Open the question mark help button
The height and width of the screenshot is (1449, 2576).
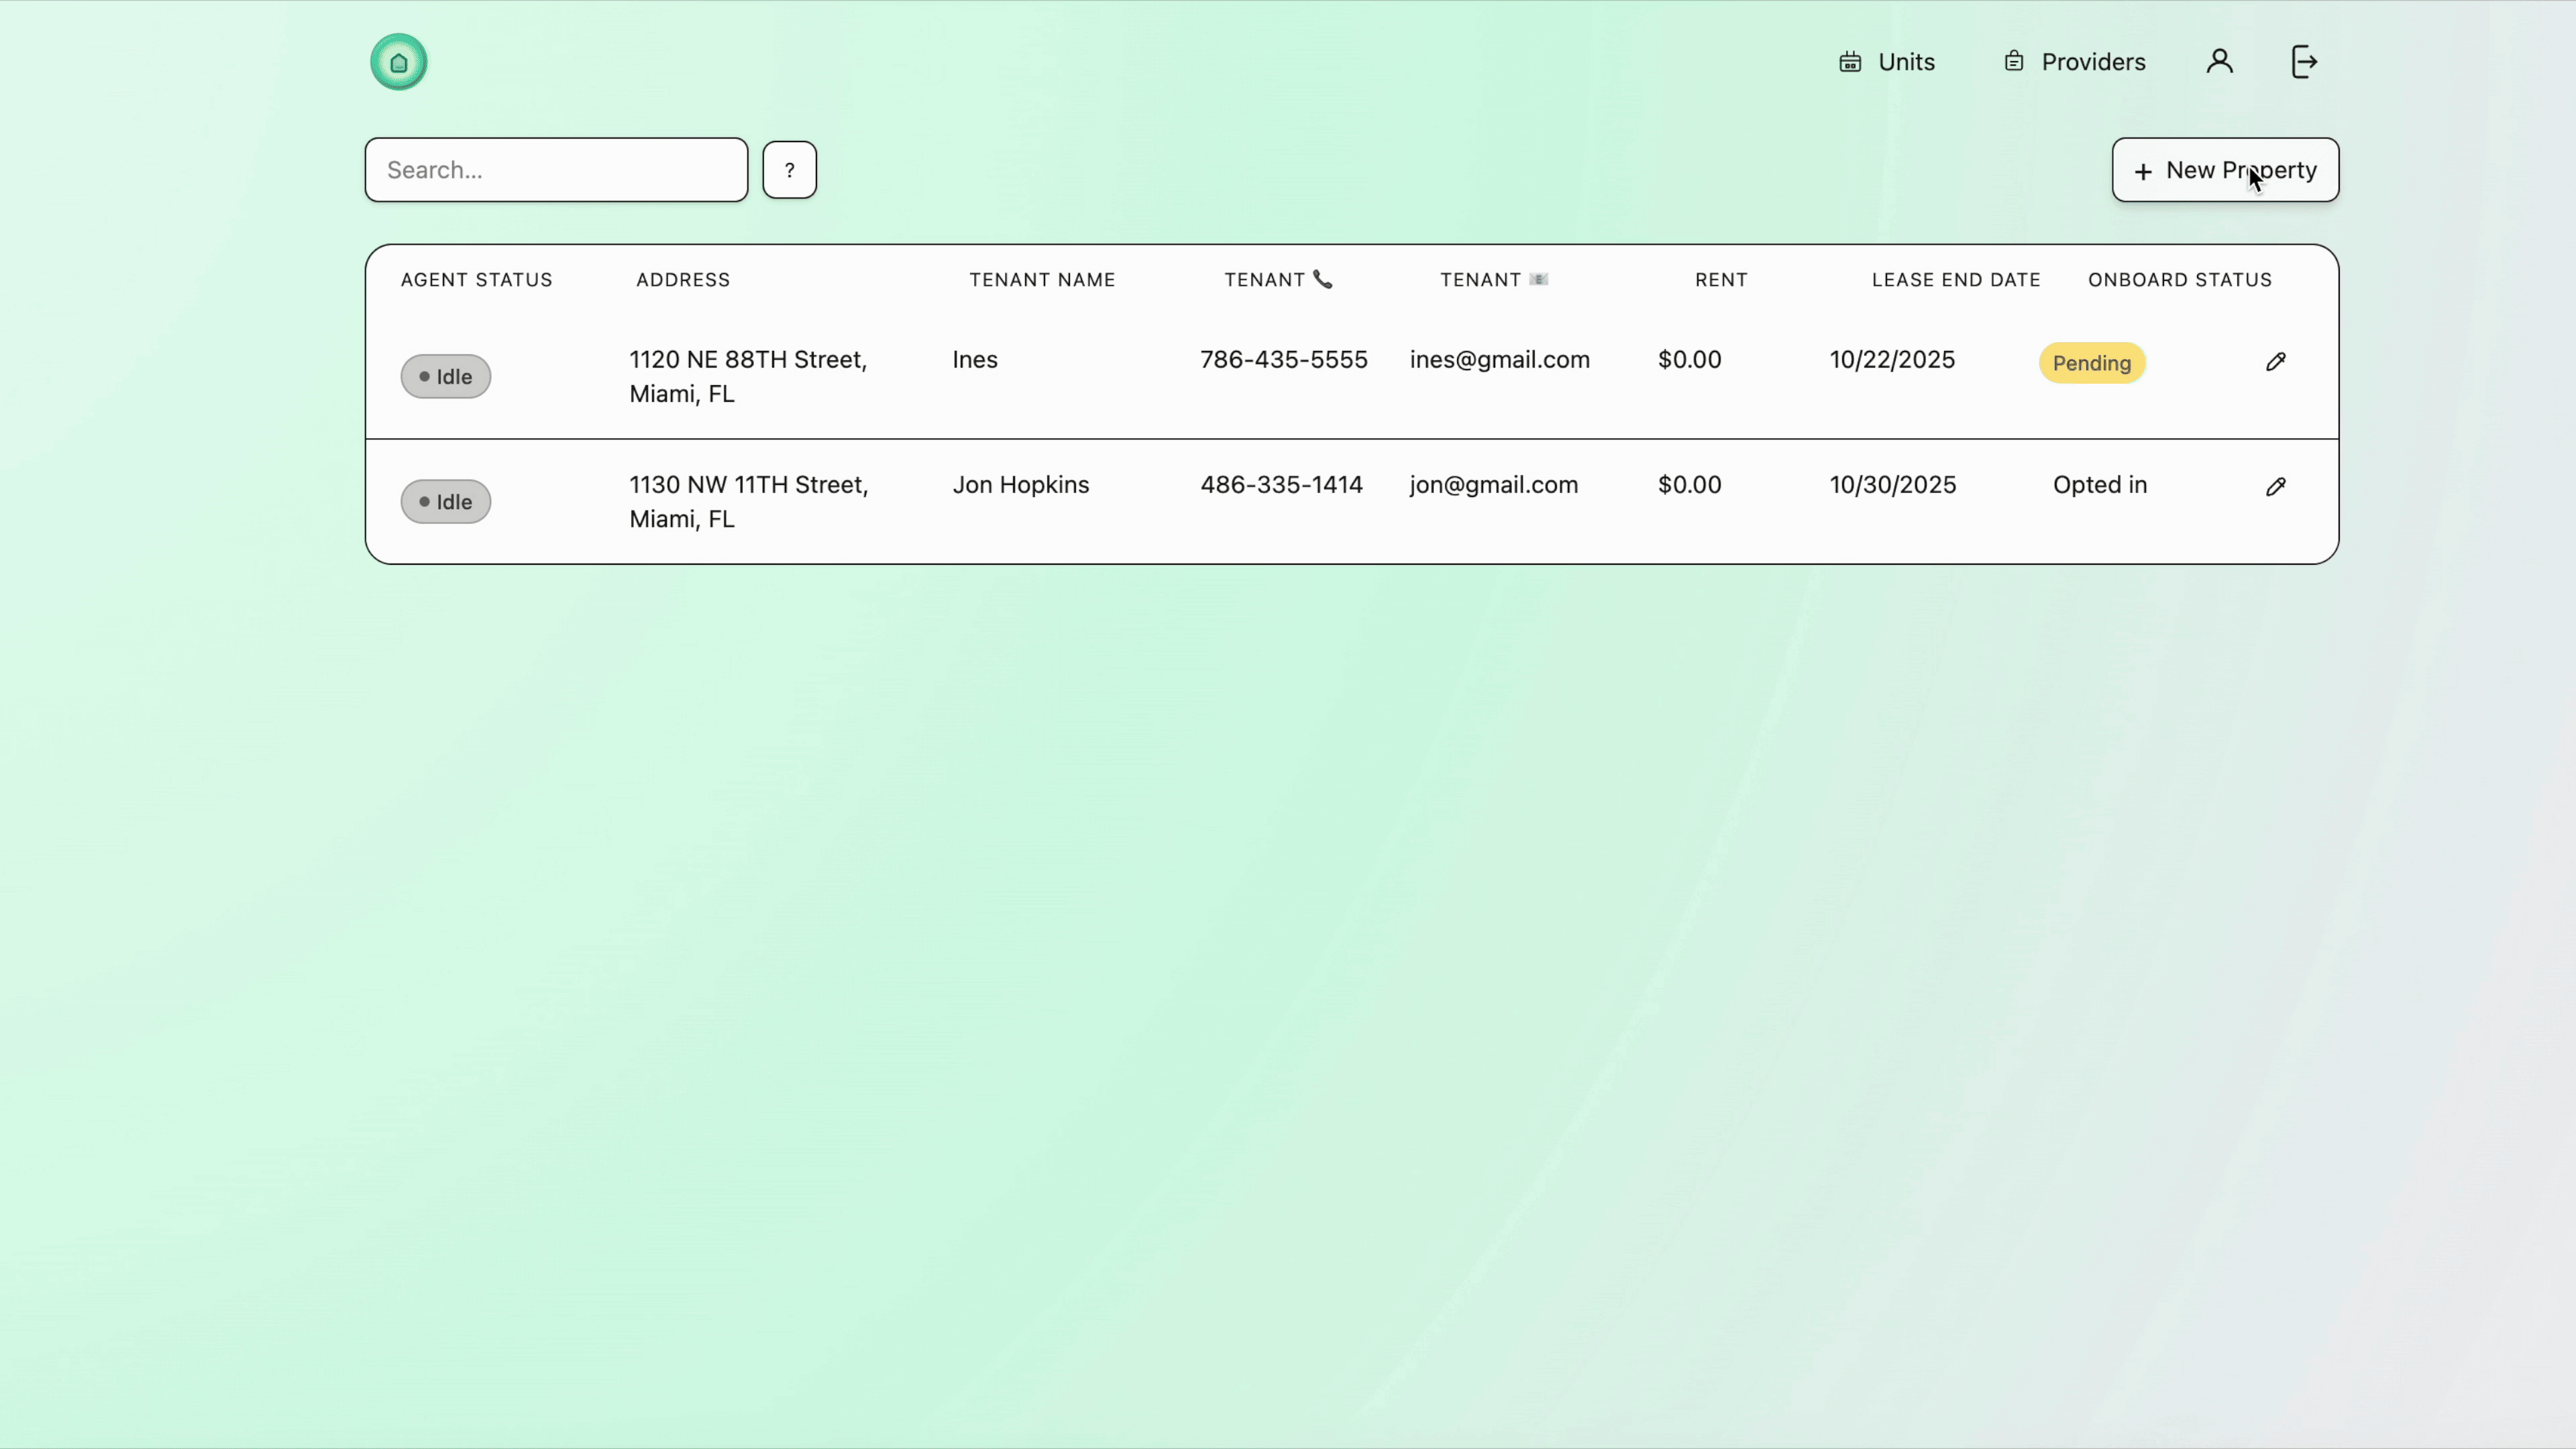789,170
